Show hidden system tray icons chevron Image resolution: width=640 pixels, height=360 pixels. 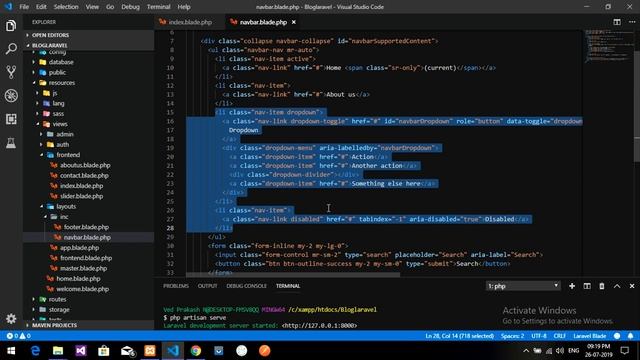click(526, 351)
